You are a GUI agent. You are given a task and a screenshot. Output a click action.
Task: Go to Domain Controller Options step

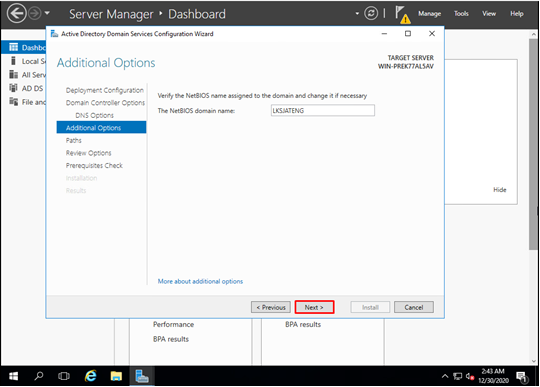tap(105, 103)
